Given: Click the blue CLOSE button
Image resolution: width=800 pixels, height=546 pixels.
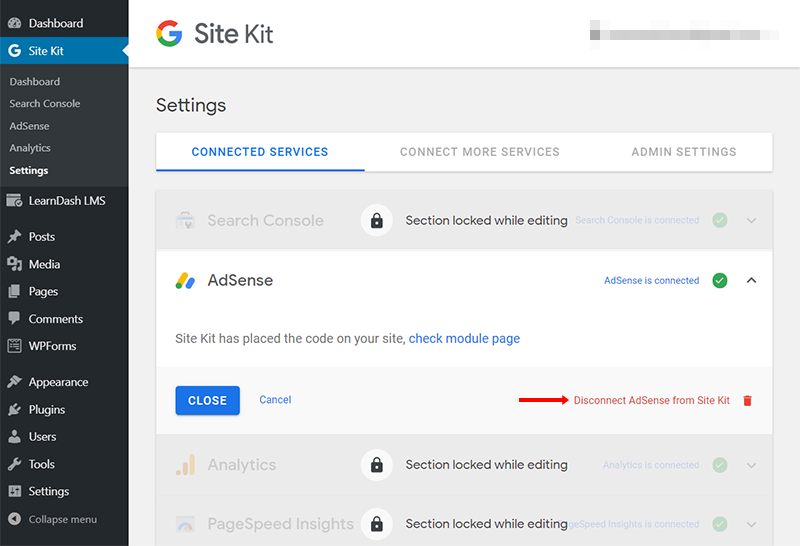Looking at the screenshot, I should click(x=208, y=401).
